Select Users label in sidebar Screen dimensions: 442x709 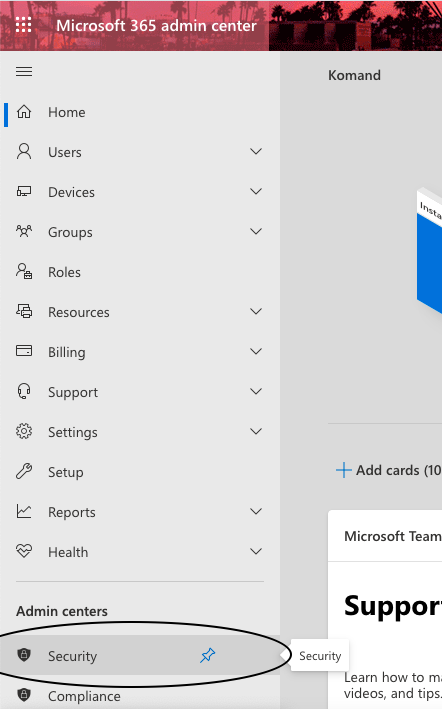click(x=65, y=152)
